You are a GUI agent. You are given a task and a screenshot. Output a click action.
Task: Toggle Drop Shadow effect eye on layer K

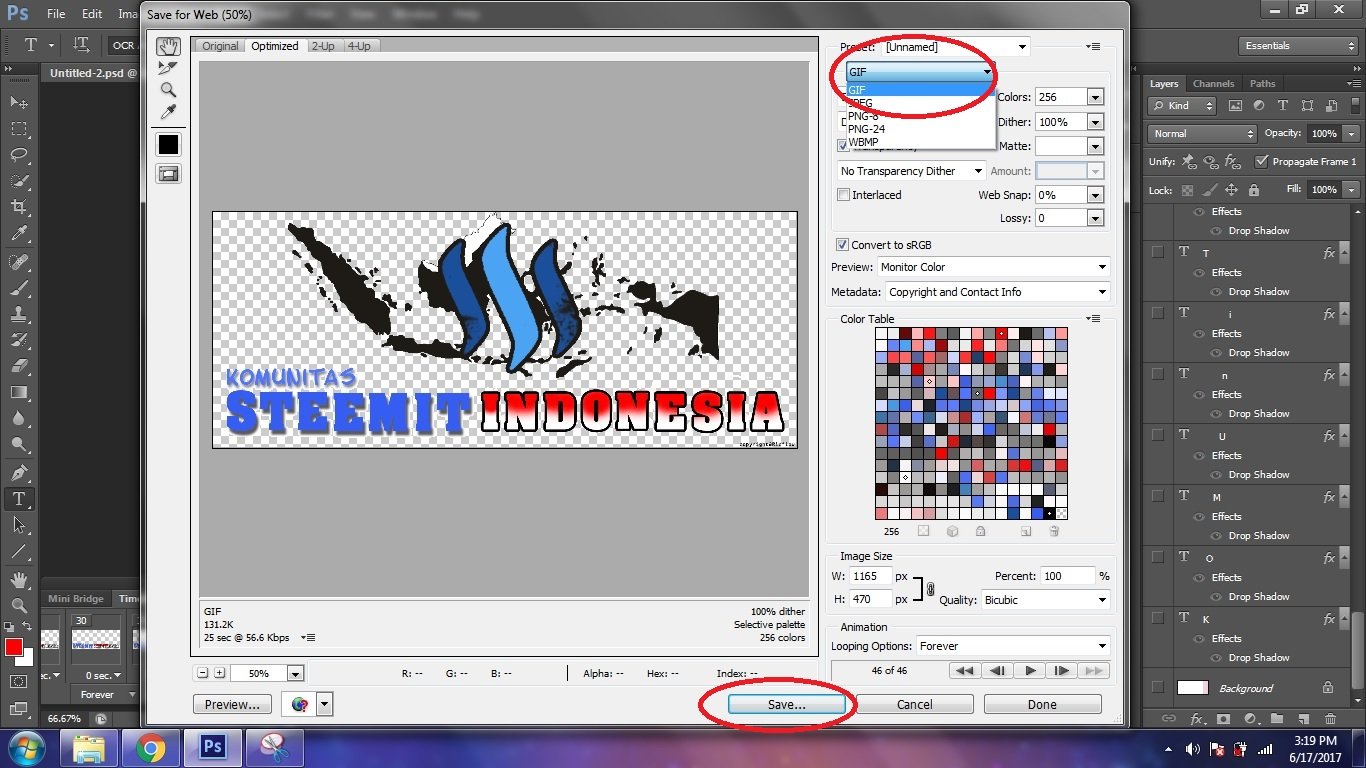pyautogui.click(x=1216, y=657)
